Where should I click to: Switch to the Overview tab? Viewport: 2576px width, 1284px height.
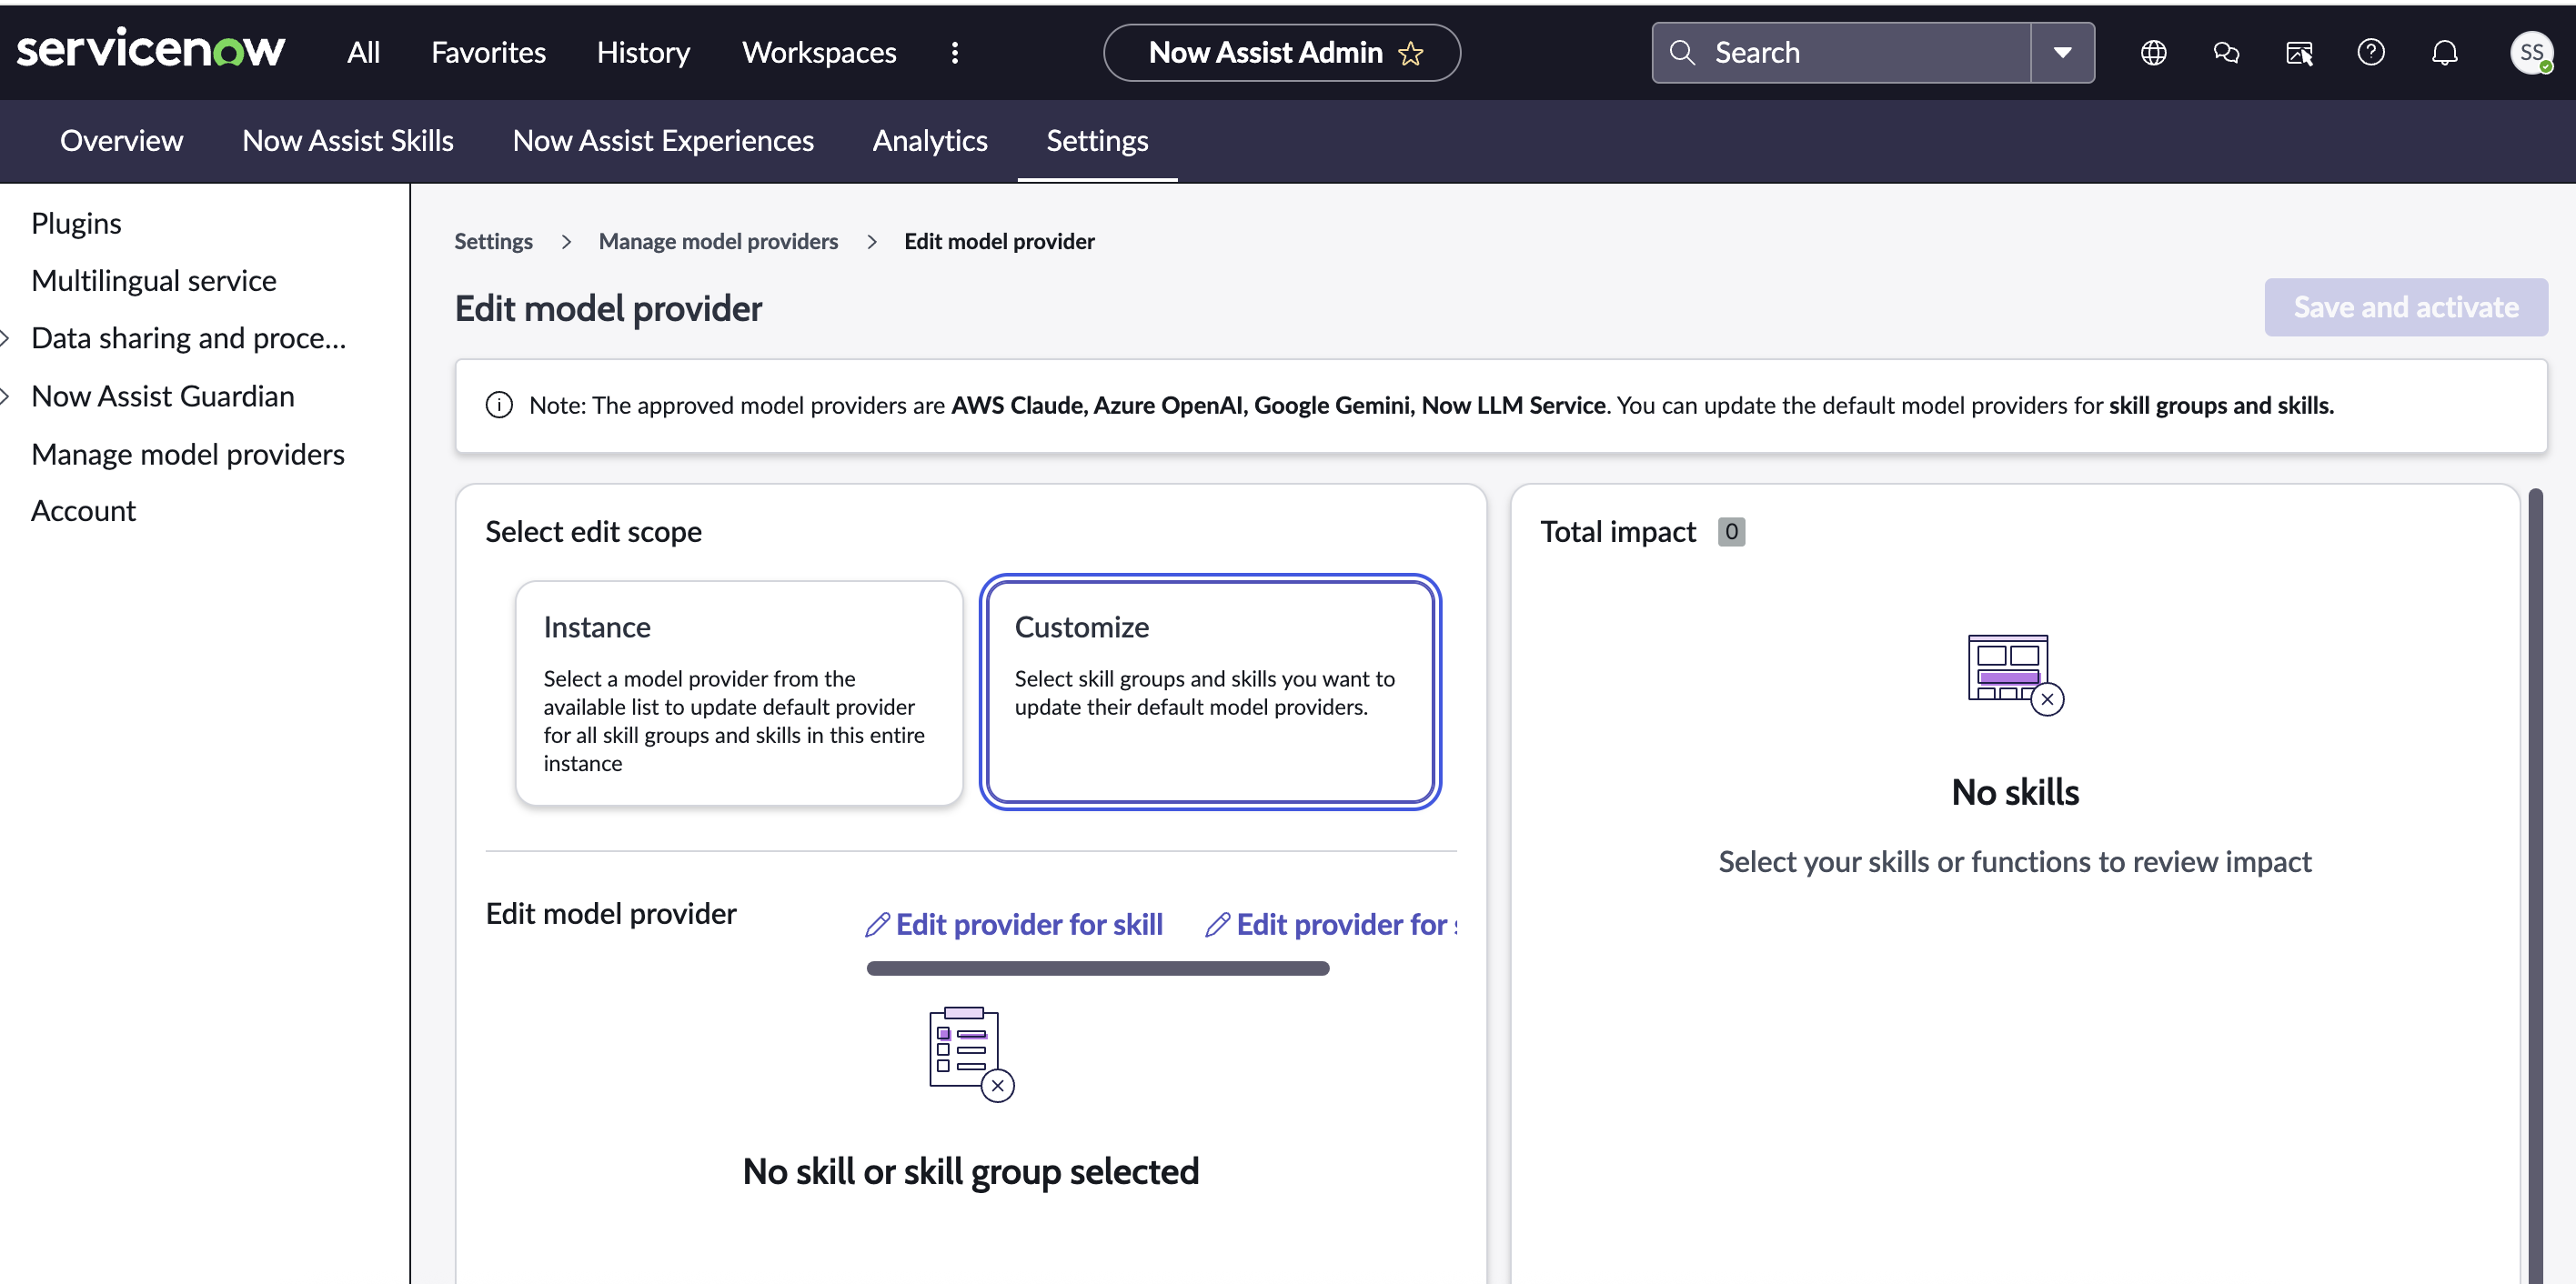tap(121, 141)
